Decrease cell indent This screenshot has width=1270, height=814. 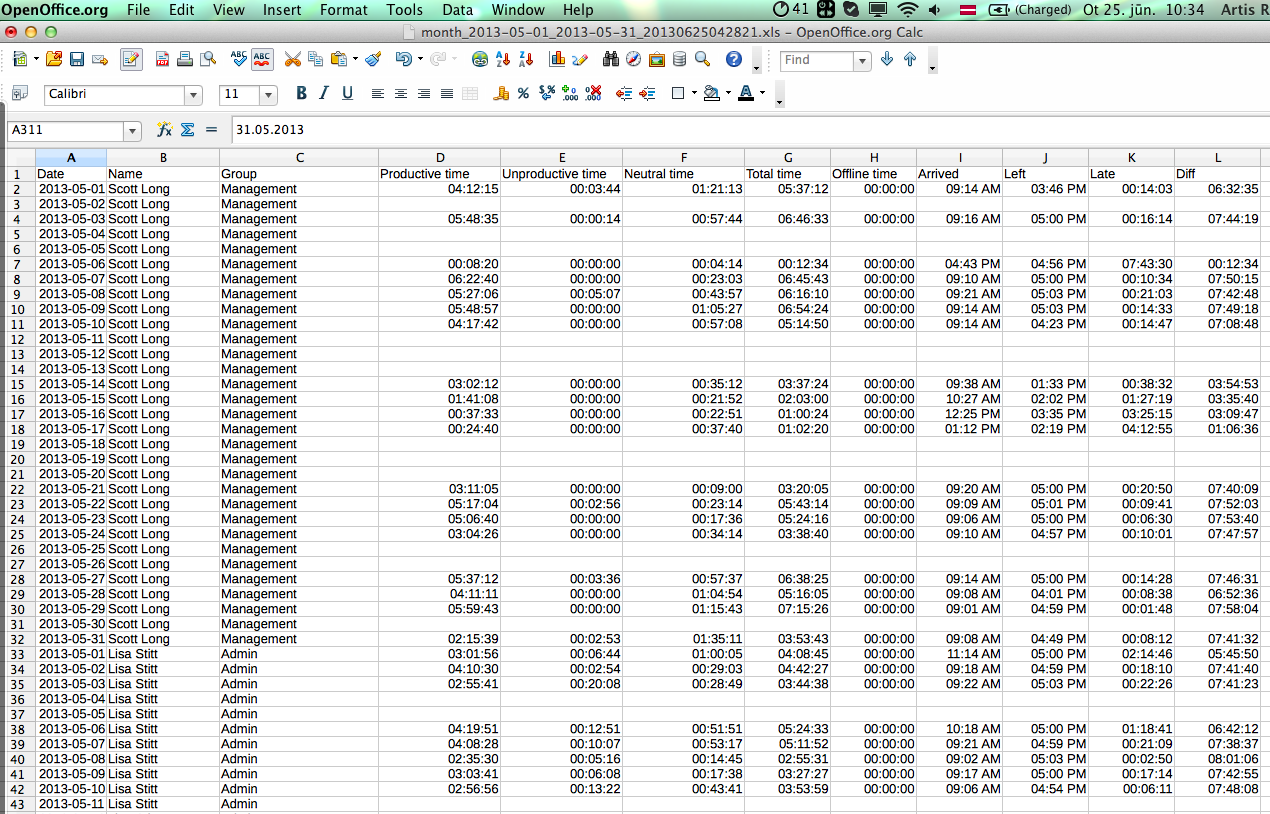coord(624,94)
